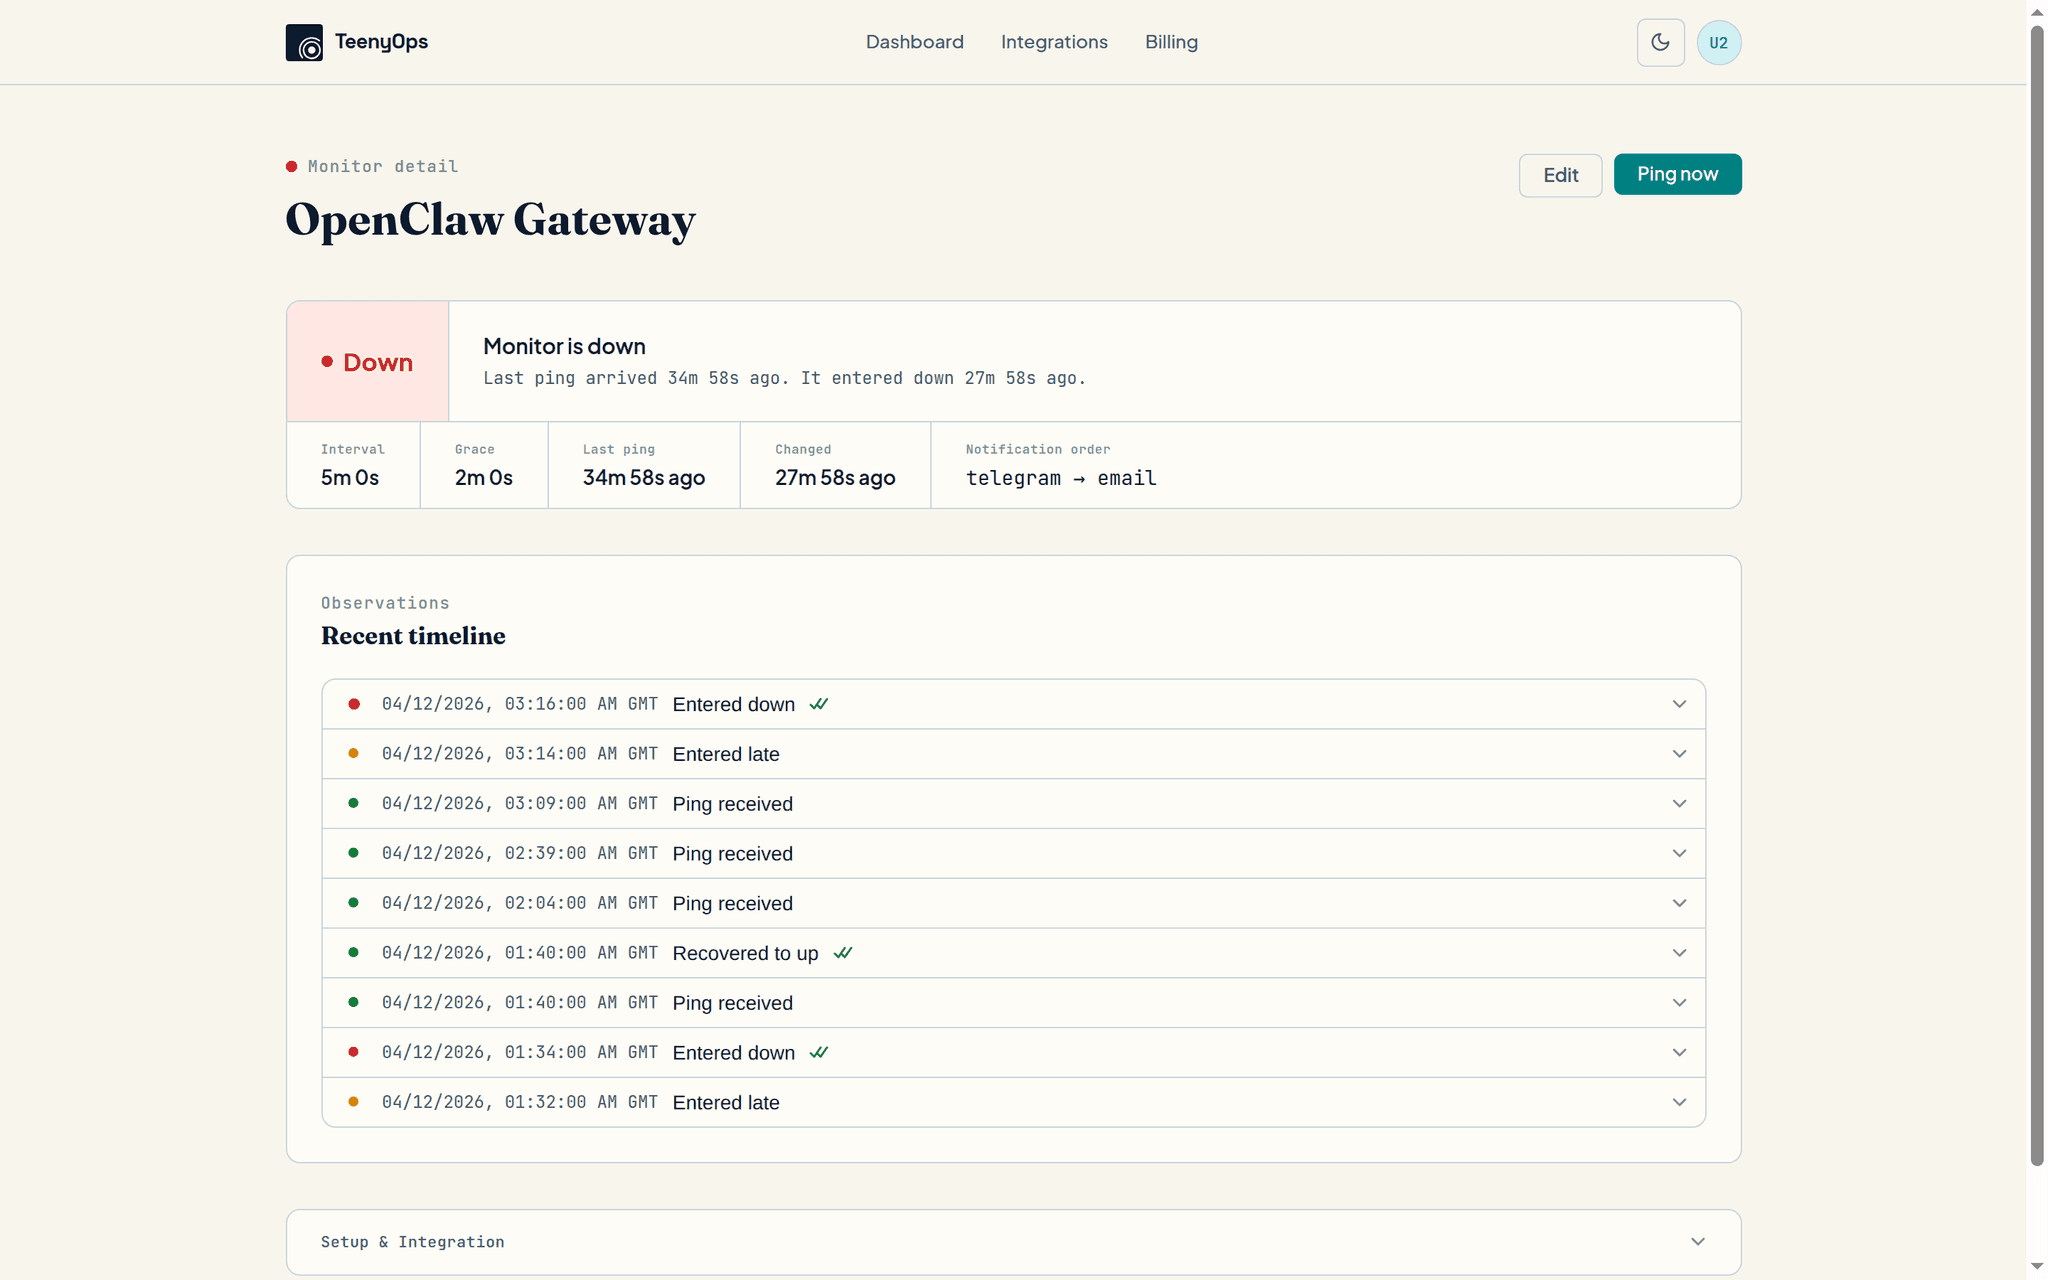Viewport: 2048px width, 1280px height.
Task: Click the TeenyOps brand name link
Action: (381, 42)
